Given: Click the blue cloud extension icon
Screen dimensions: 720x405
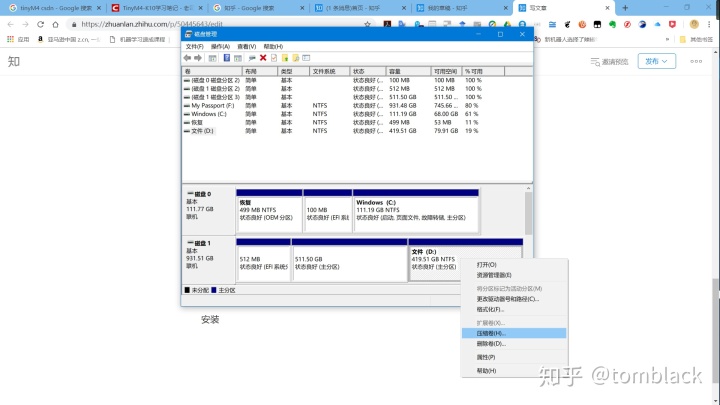Looking at the screenshot, I should [657, 24].
